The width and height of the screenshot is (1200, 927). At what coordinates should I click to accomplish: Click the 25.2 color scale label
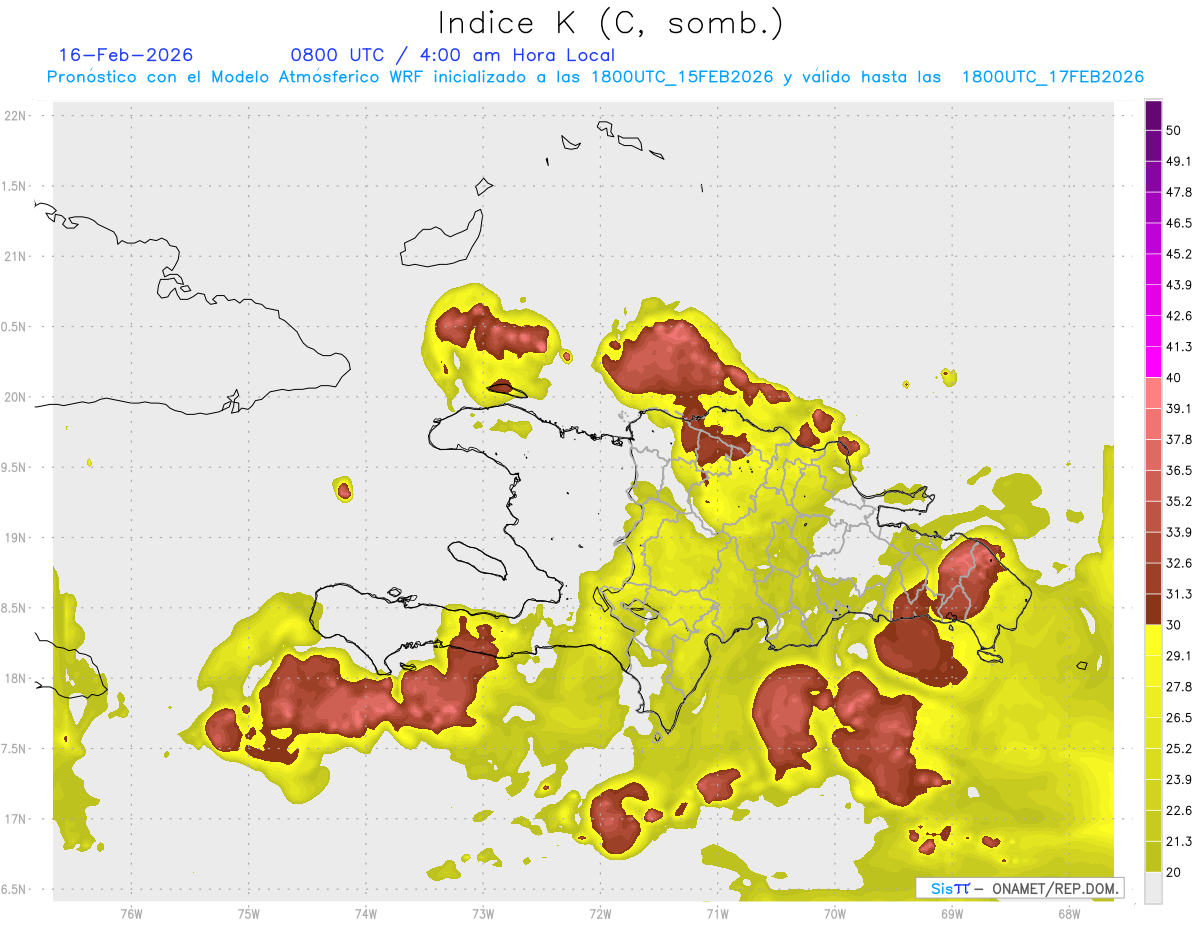click(x=1179, y=749)
